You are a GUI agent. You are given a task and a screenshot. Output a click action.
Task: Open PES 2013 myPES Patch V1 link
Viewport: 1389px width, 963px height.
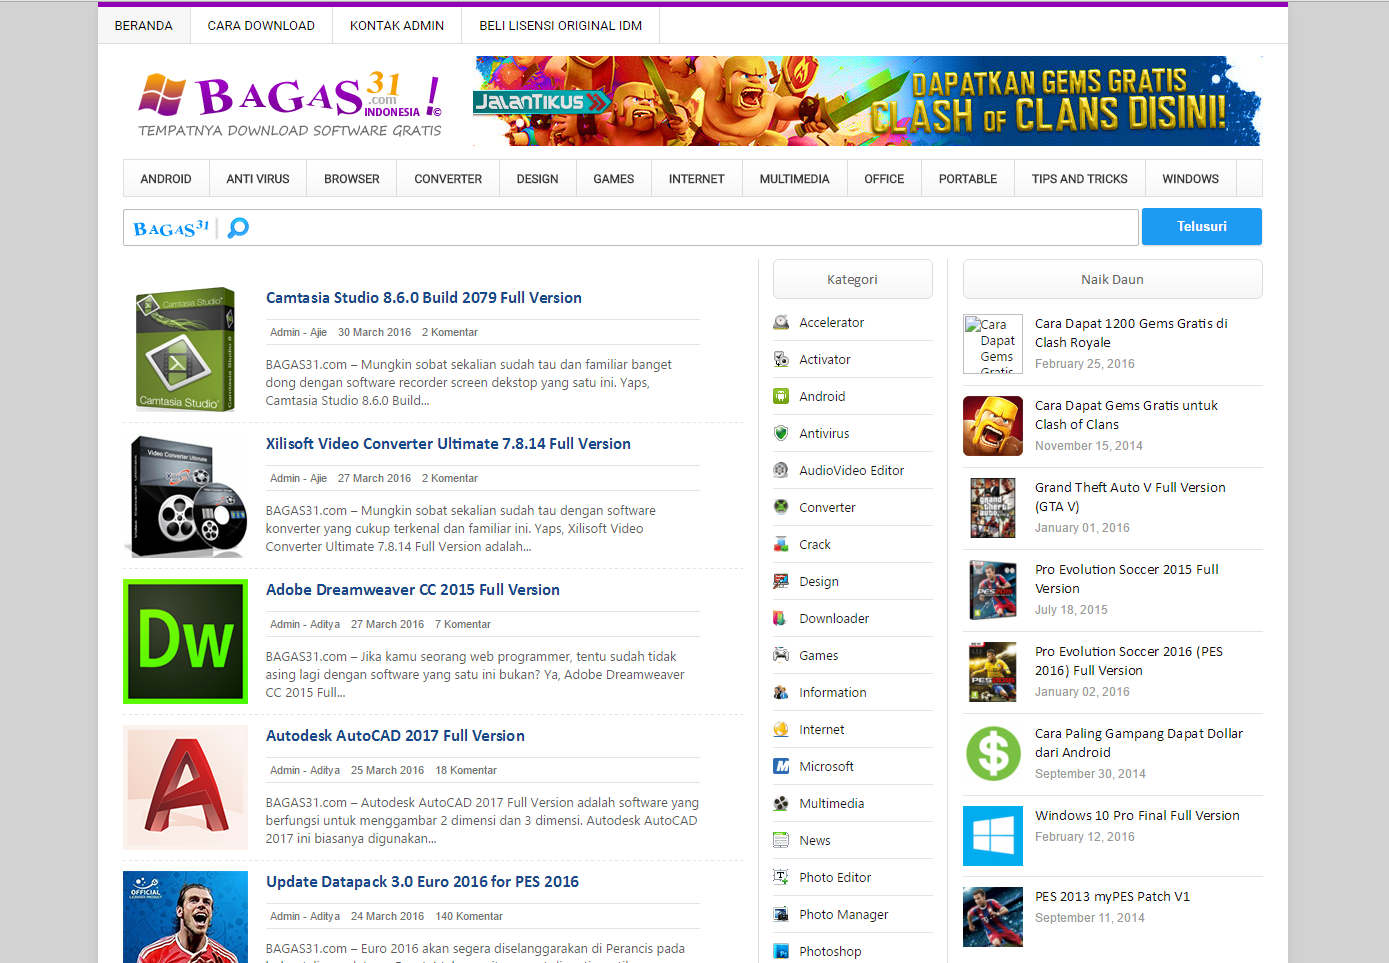coord(1112,897)
